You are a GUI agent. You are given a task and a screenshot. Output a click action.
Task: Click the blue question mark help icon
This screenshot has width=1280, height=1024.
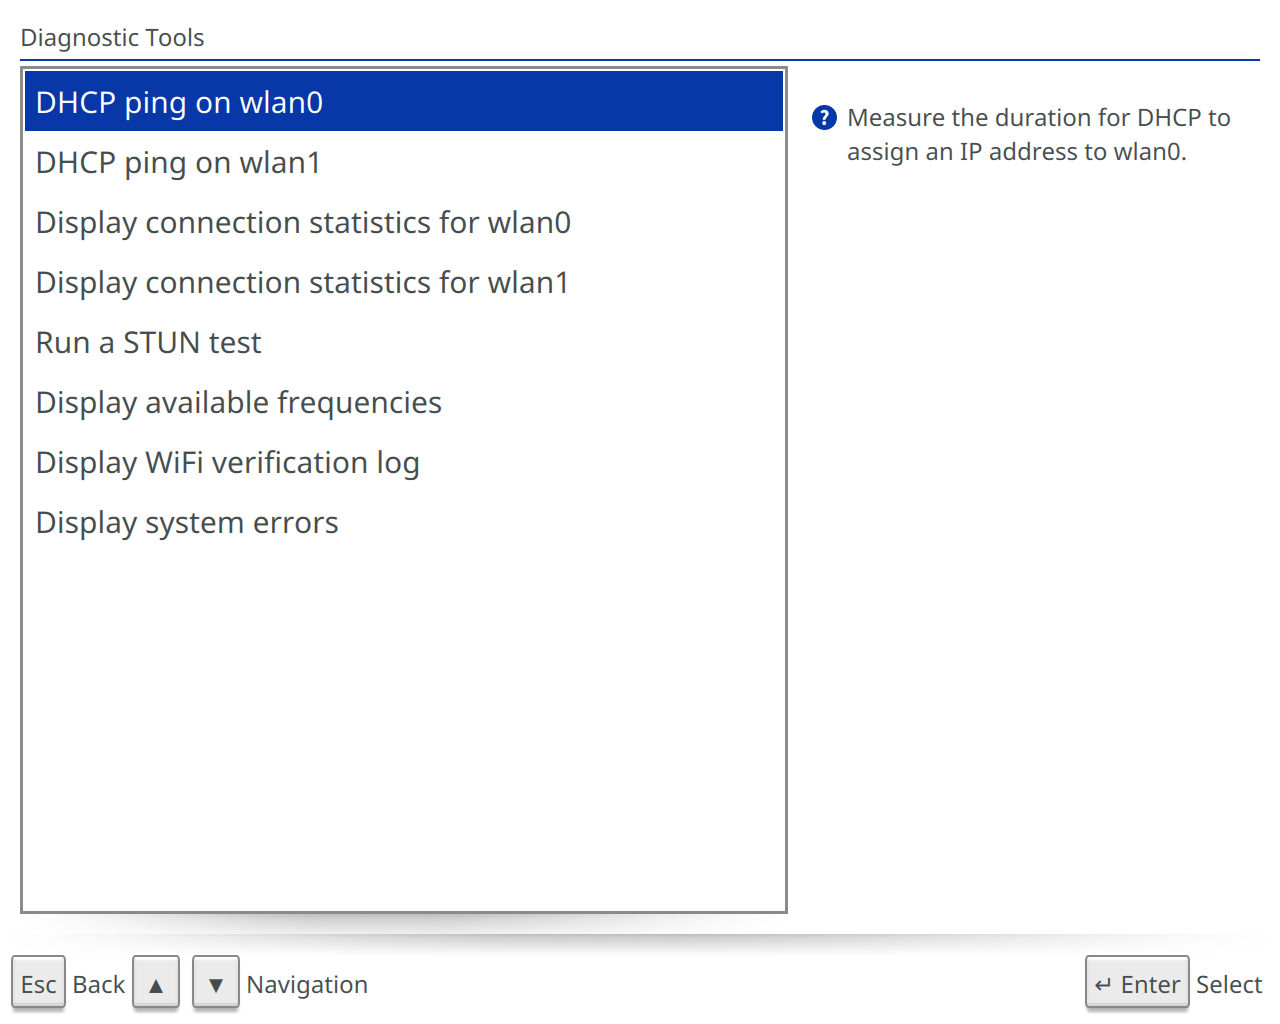[824, 118]
